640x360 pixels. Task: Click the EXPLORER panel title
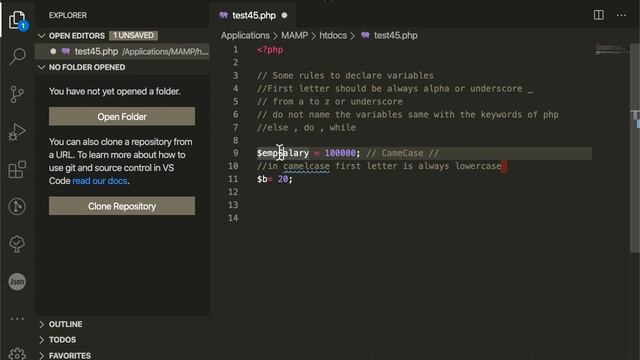(68, 16)
